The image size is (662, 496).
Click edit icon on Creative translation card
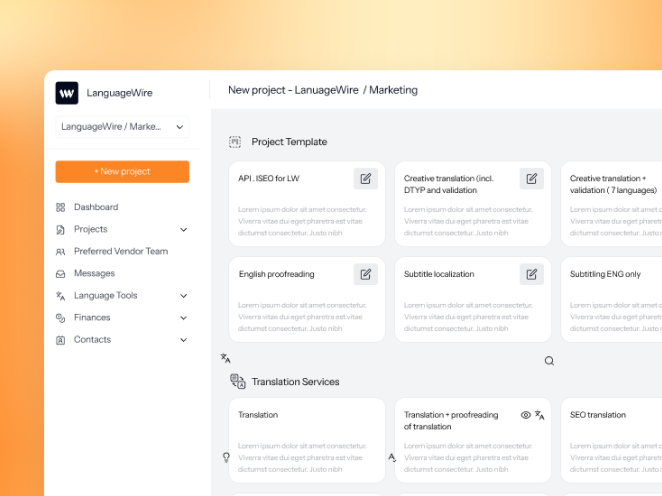click(532, 179)
